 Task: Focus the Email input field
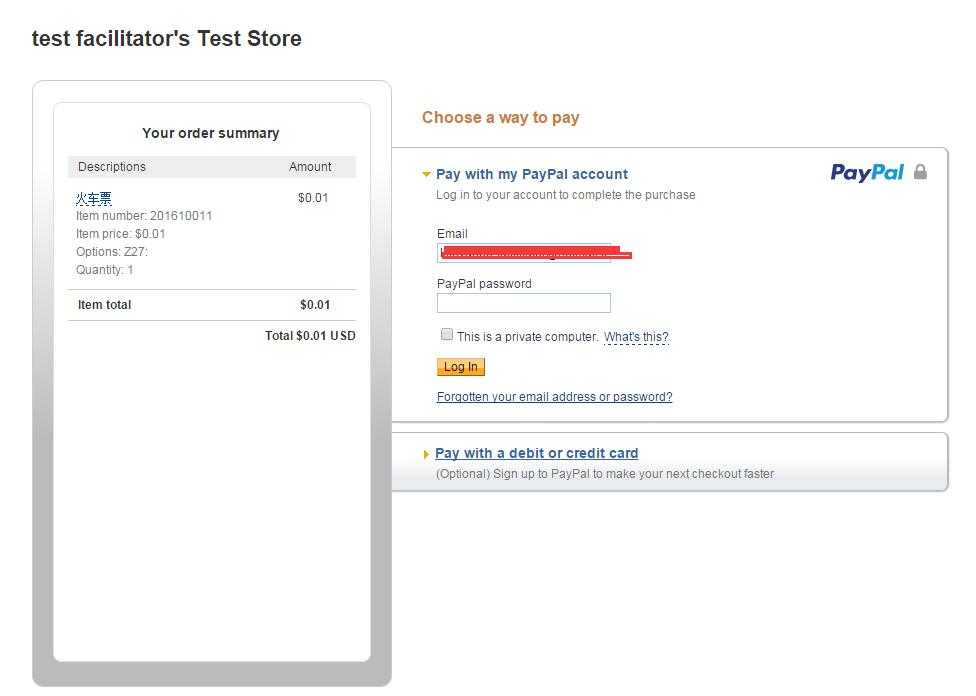pyautogui.click(x=523, y=253)
